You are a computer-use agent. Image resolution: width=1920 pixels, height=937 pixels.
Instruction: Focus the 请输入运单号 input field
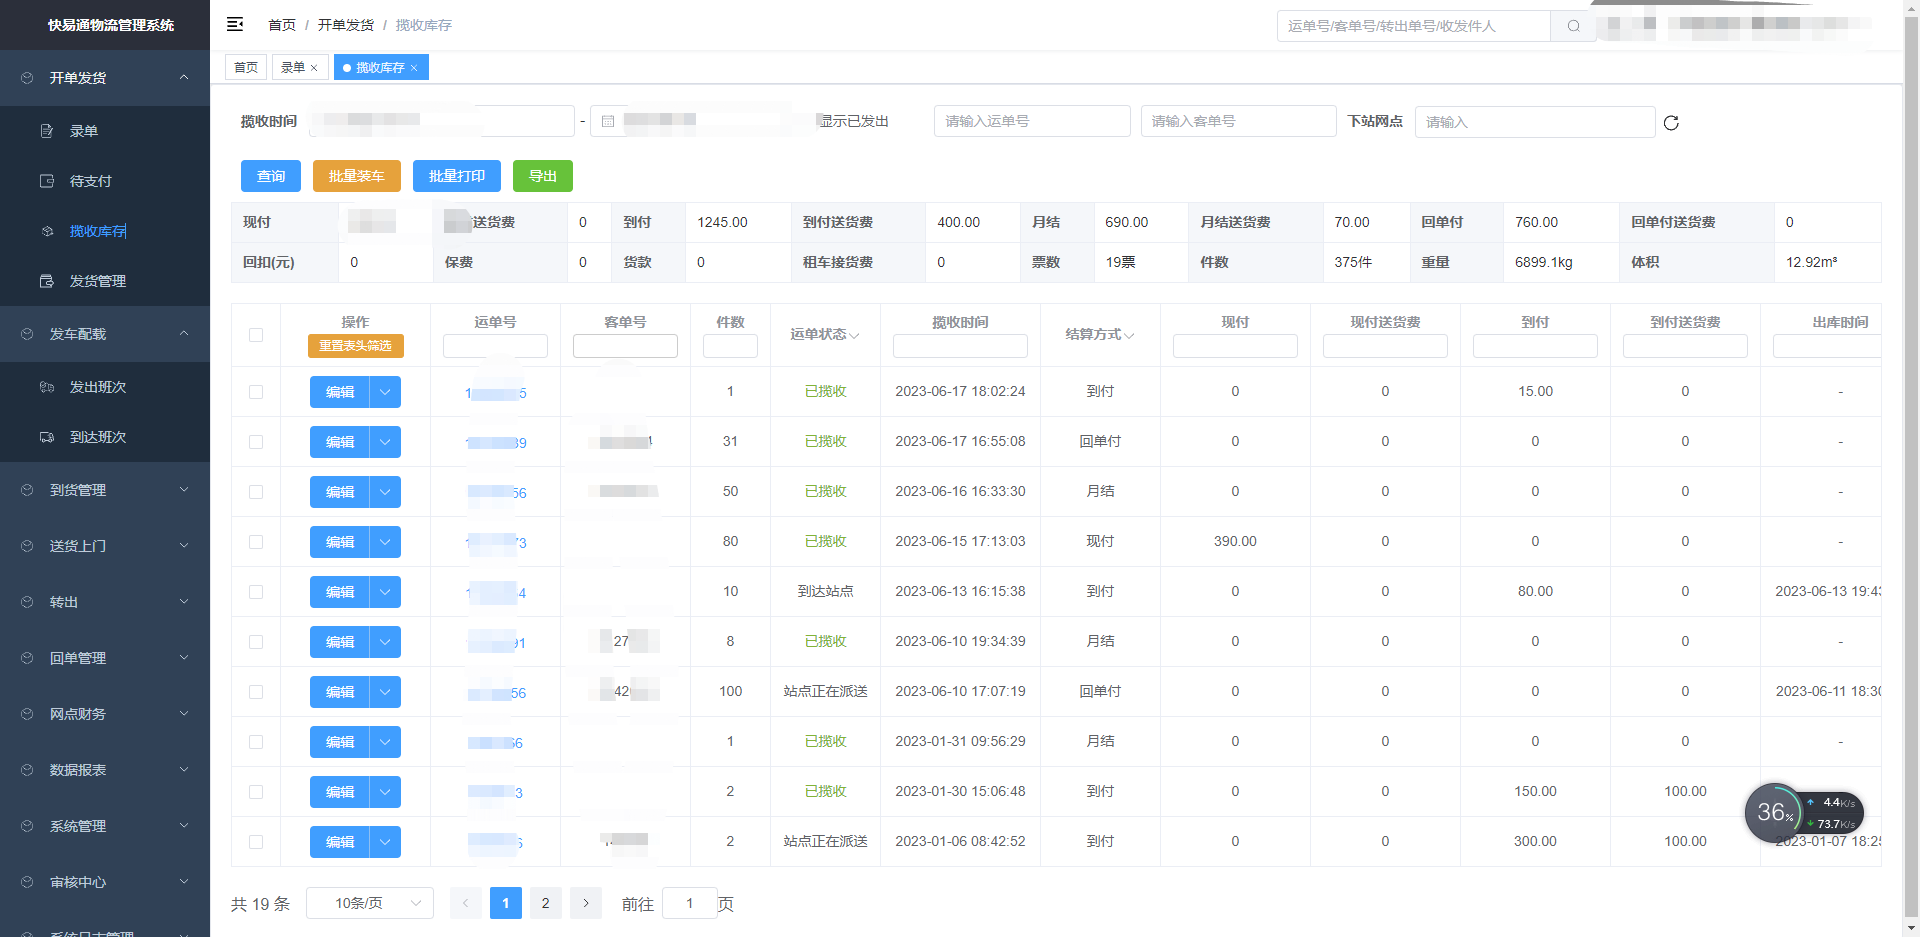[1032, 121]
